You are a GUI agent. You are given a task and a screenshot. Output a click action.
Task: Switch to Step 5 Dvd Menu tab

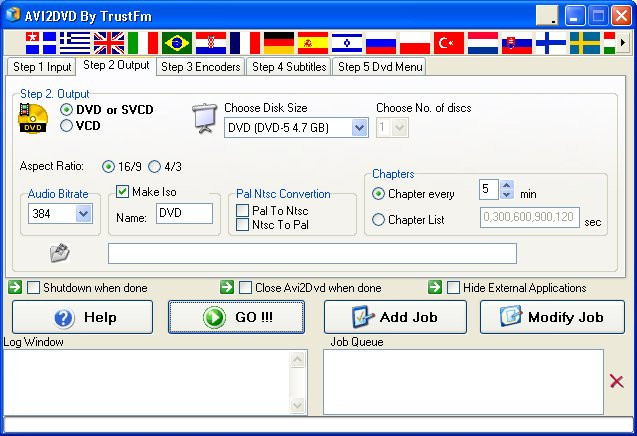380,67
